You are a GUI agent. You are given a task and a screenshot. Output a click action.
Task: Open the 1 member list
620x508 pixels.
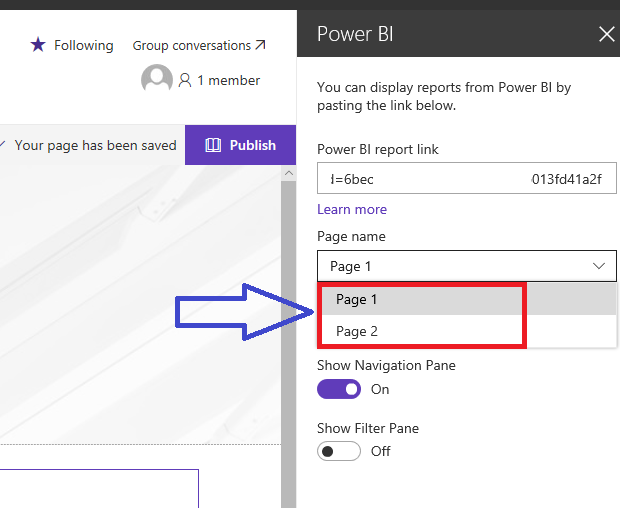[219, 80]
